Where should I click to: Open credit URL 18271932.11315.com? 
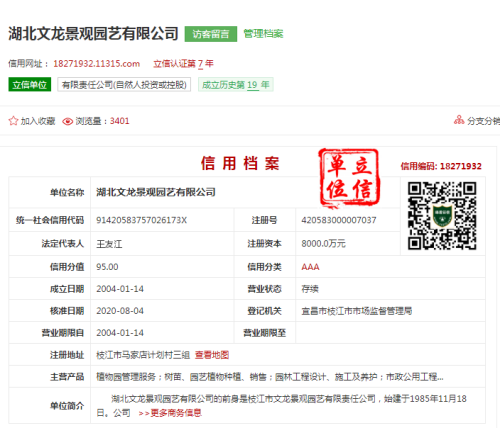[97, 64]
